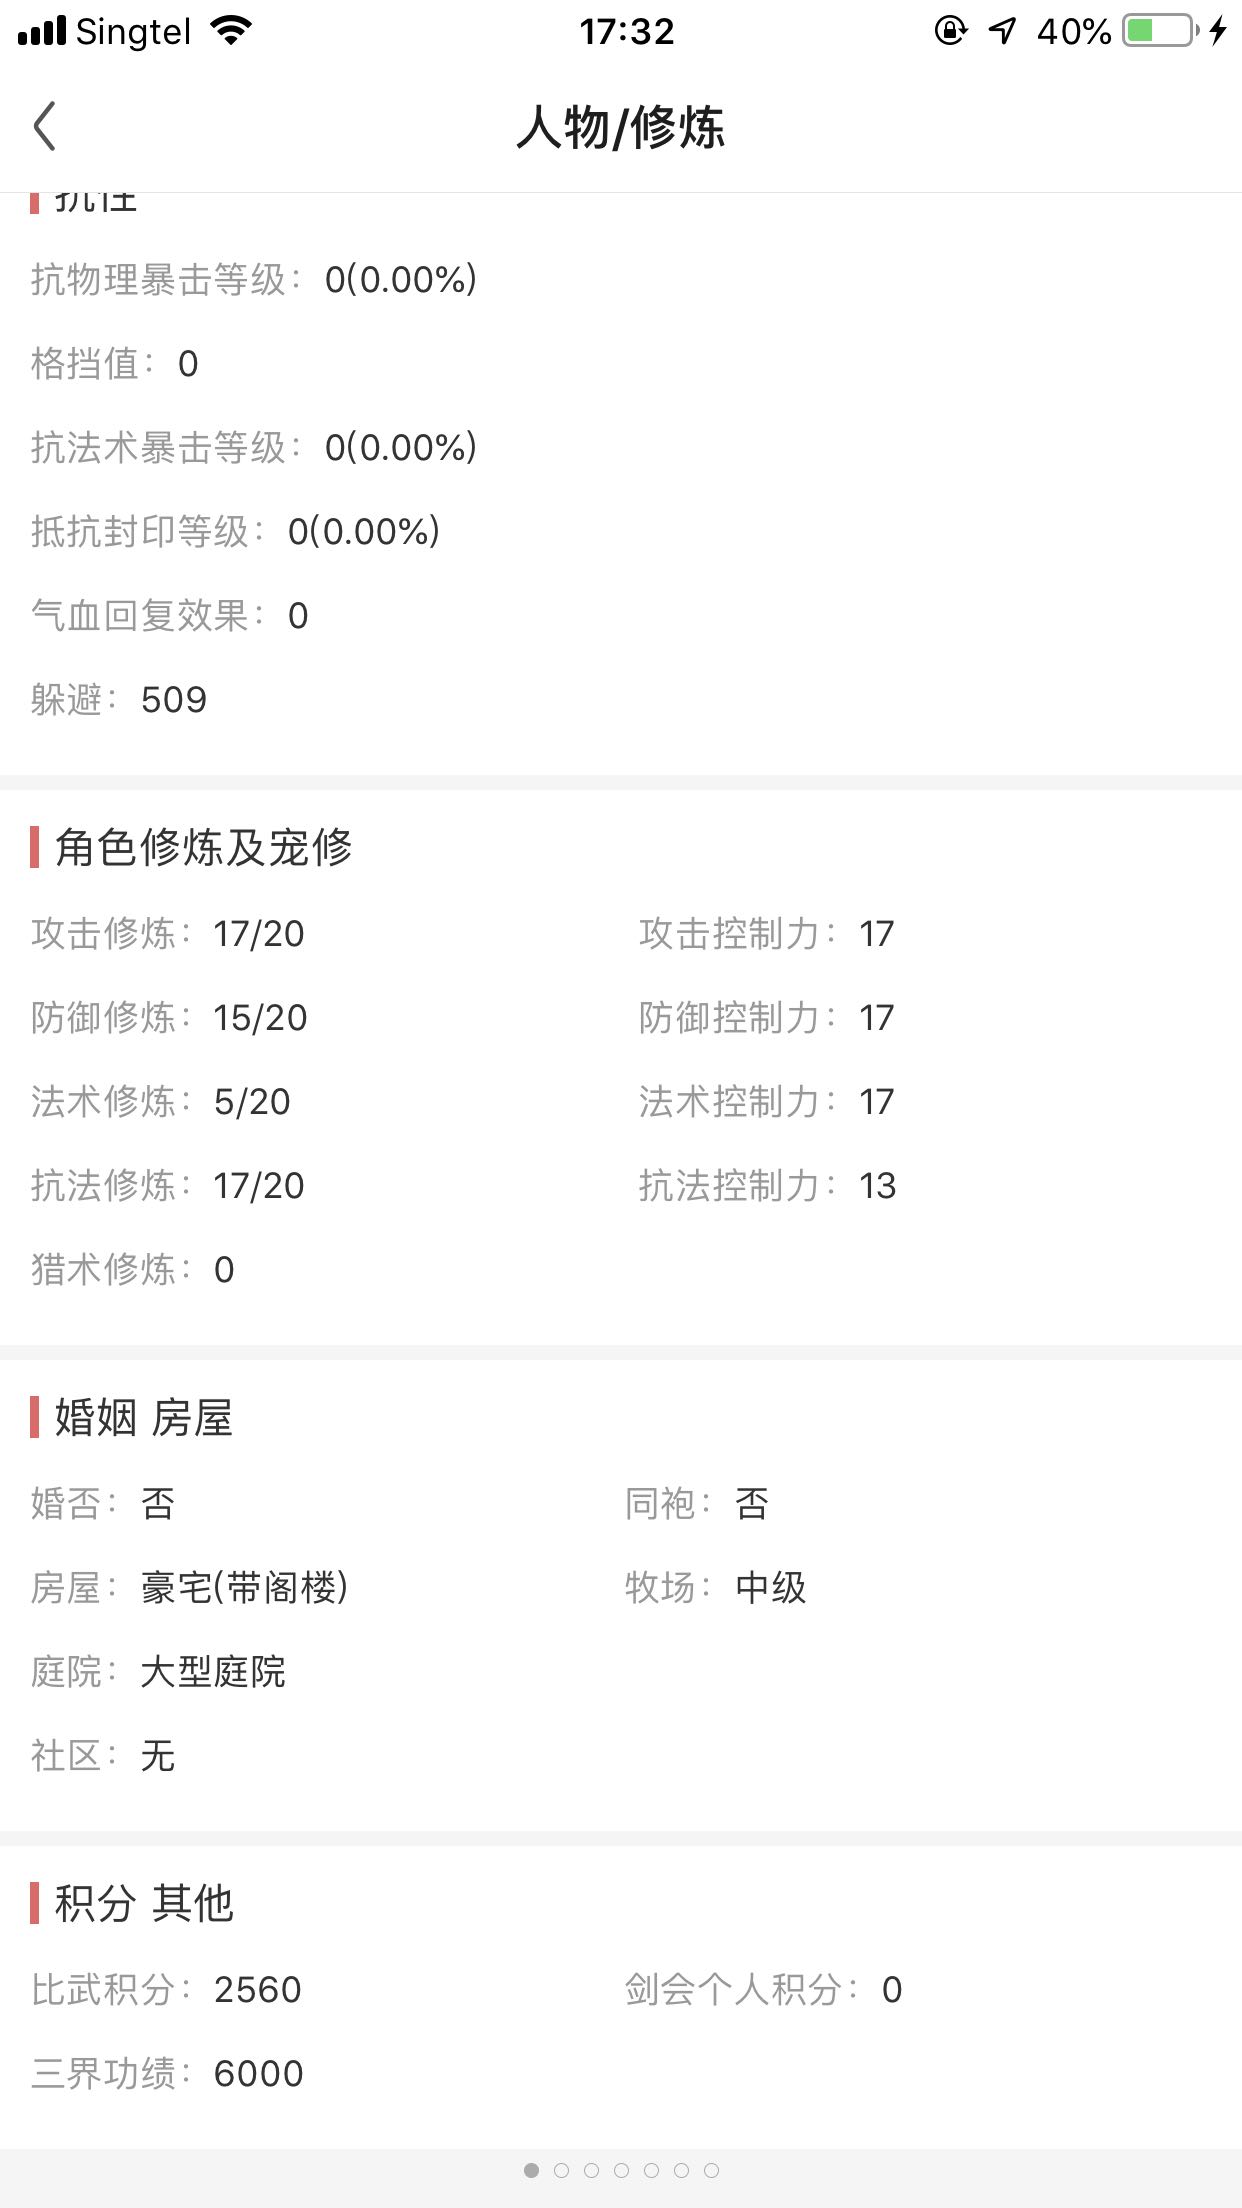The width and height of the screenshot is (1242, 2208).
Task: Tap the charging bolt icon
Action: pos(1217,31)
